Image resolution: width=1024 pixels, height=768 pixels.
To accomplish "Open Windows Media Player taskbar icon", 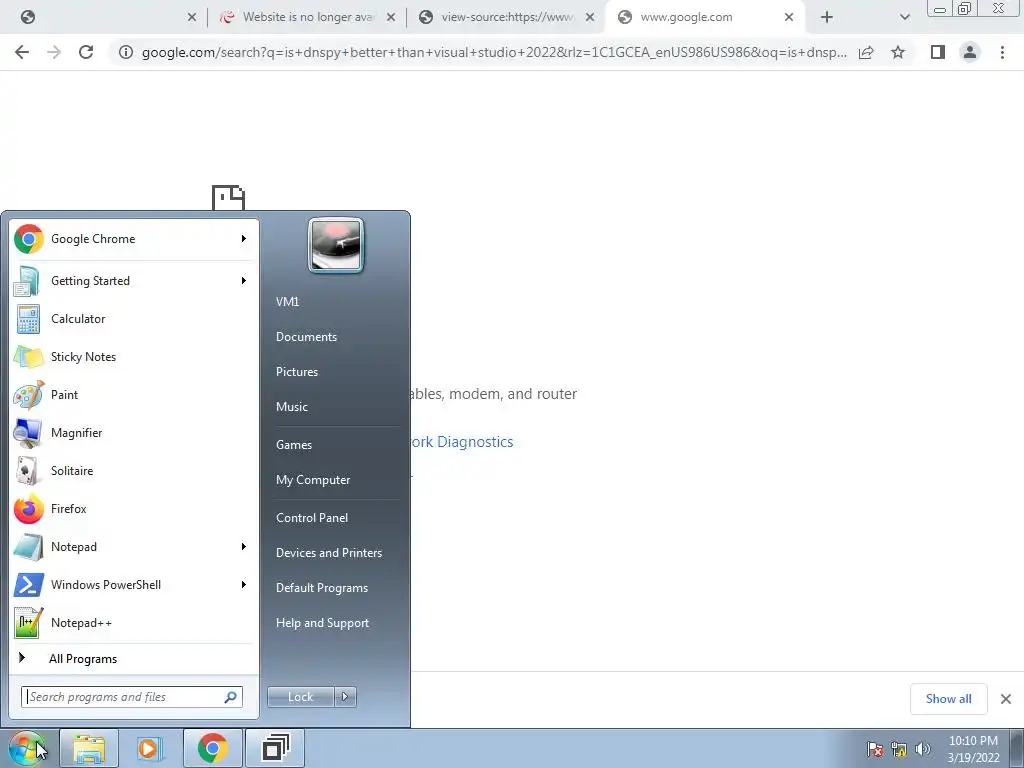I will click(150, 748).
